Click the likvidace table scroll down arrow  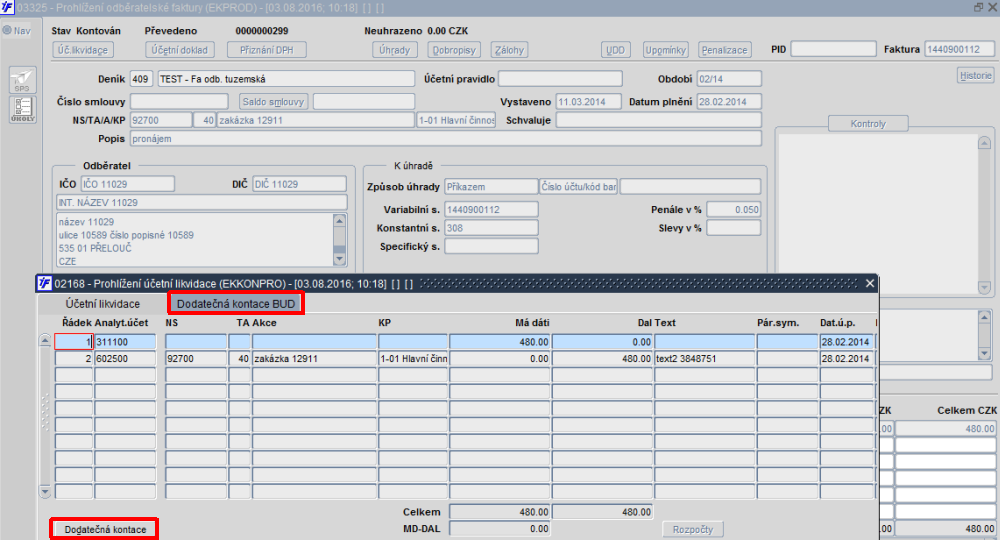(45, 492)
